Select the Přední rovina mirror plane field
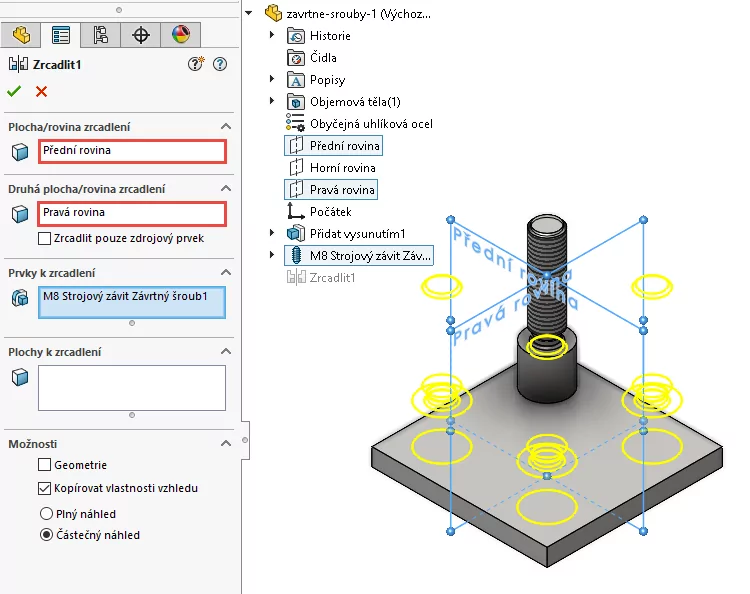 click(132, 151)
